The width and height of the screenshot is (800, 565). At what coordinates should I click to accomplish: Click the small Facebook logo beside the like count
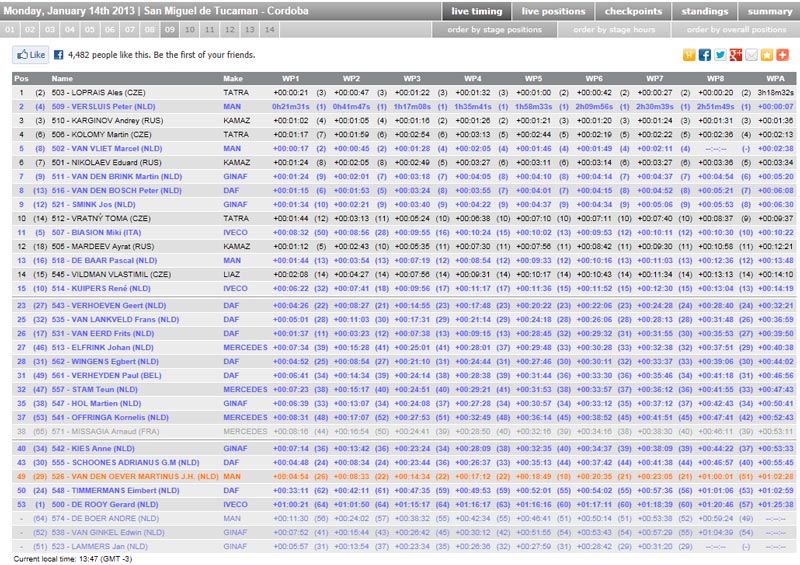[x=59, y=55]
